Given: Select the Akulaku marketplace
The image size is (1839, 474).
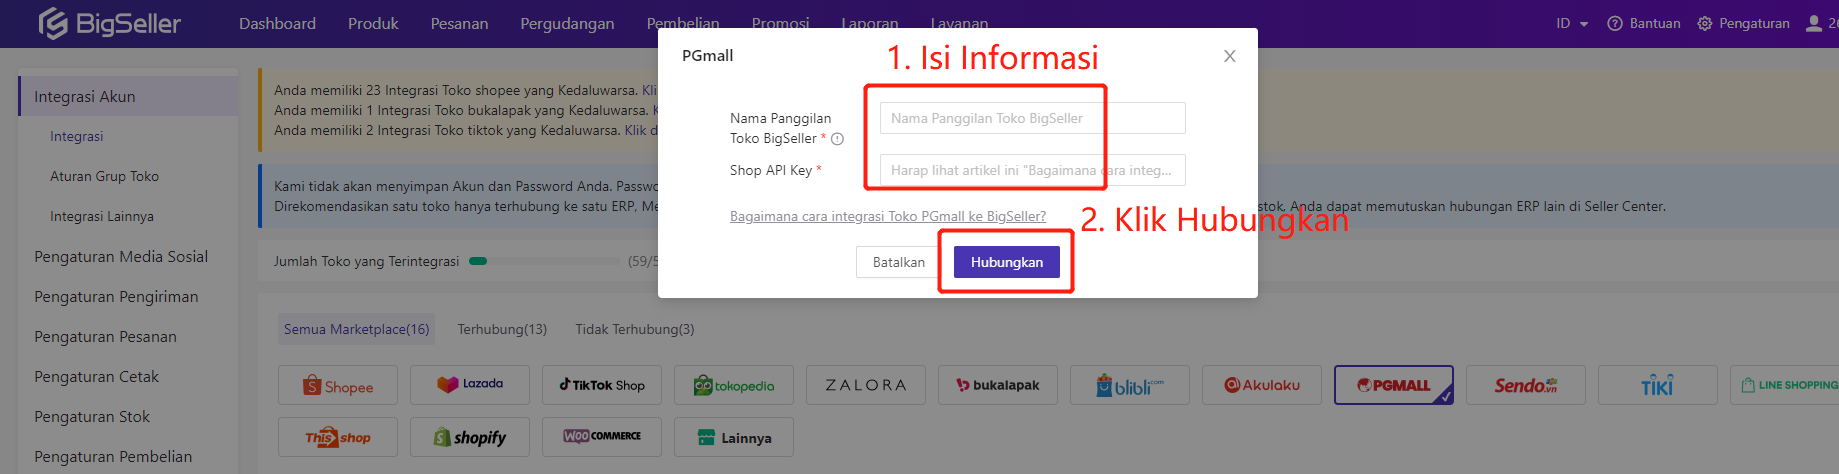Looking at the screenshot, I should pos(1262,385).
